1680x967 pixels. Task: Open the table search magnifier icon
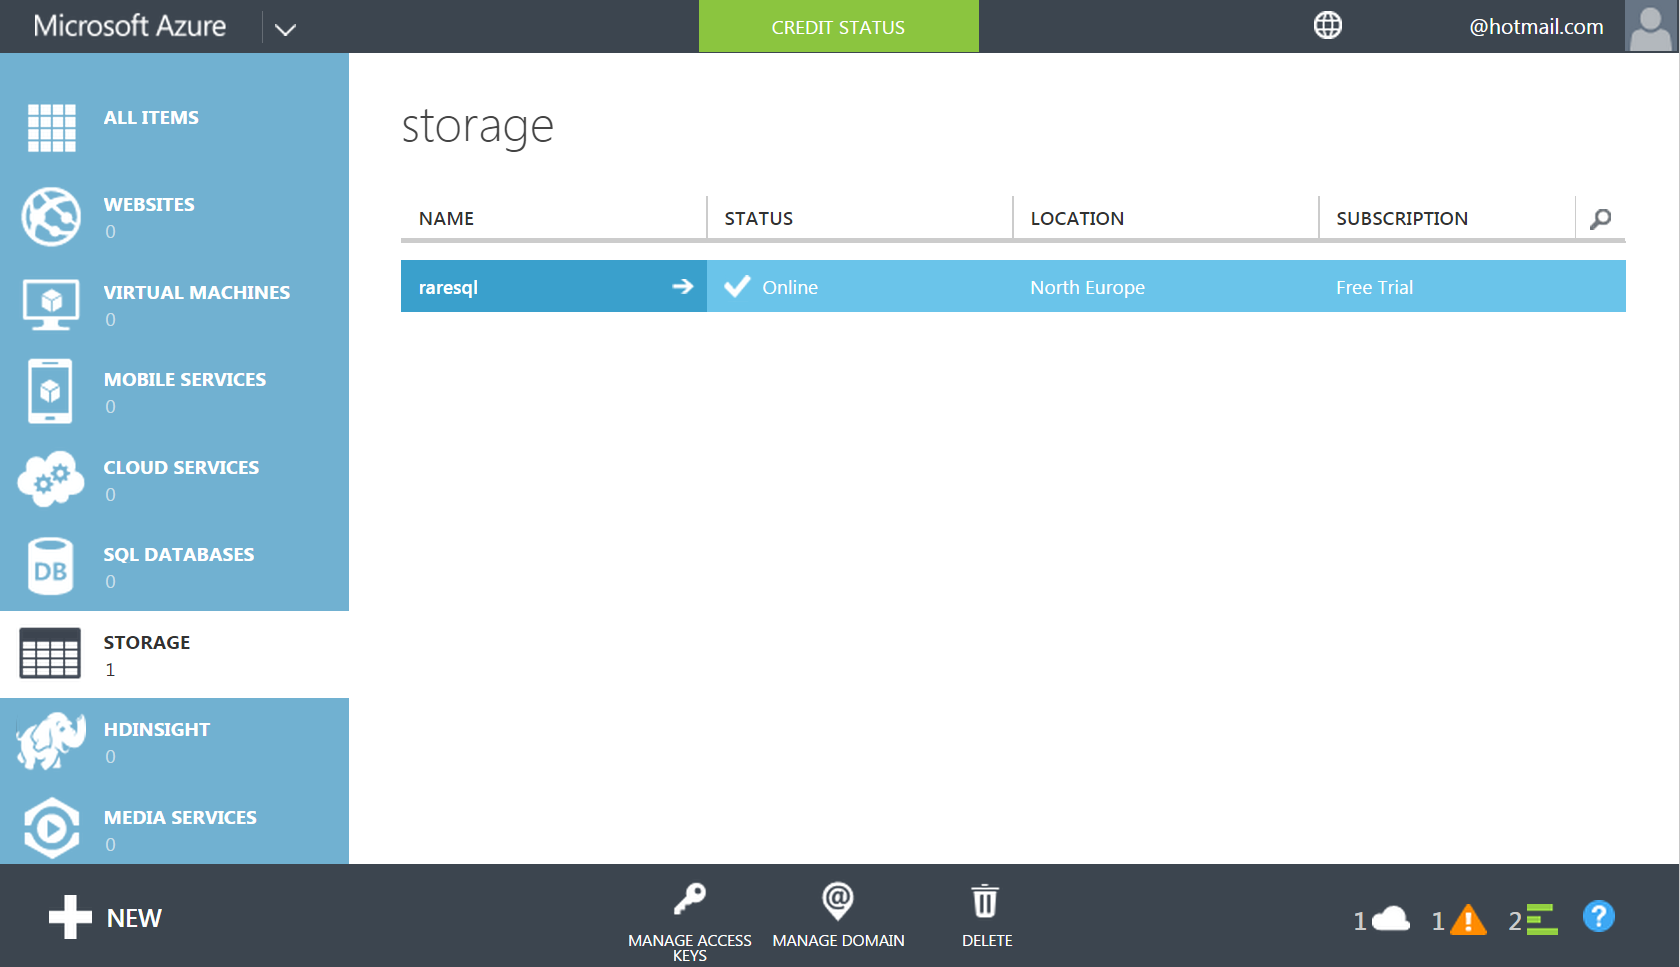[x=1600, y=219]
